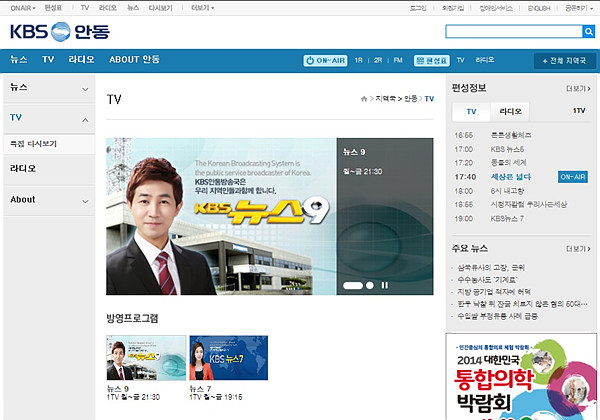Open 특집 다시보기 in sidebar
This screenshot has width=600, height=420.
pyautogui.click(x=33, y=144)
